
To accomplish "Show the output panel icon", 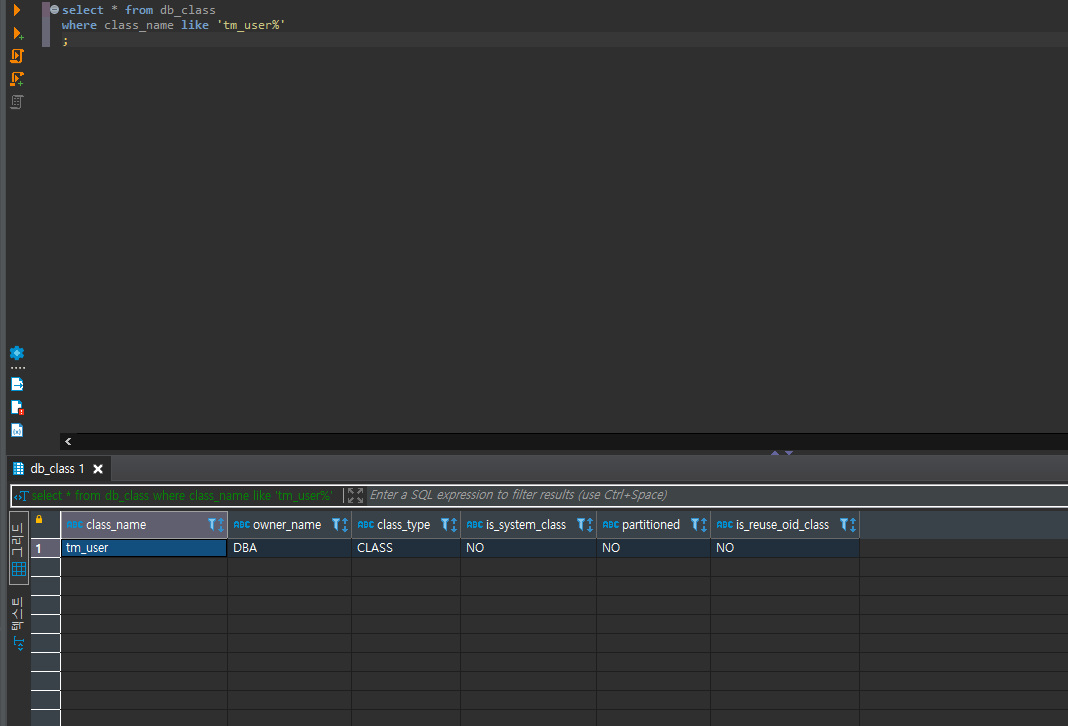I will click(17, 385).
